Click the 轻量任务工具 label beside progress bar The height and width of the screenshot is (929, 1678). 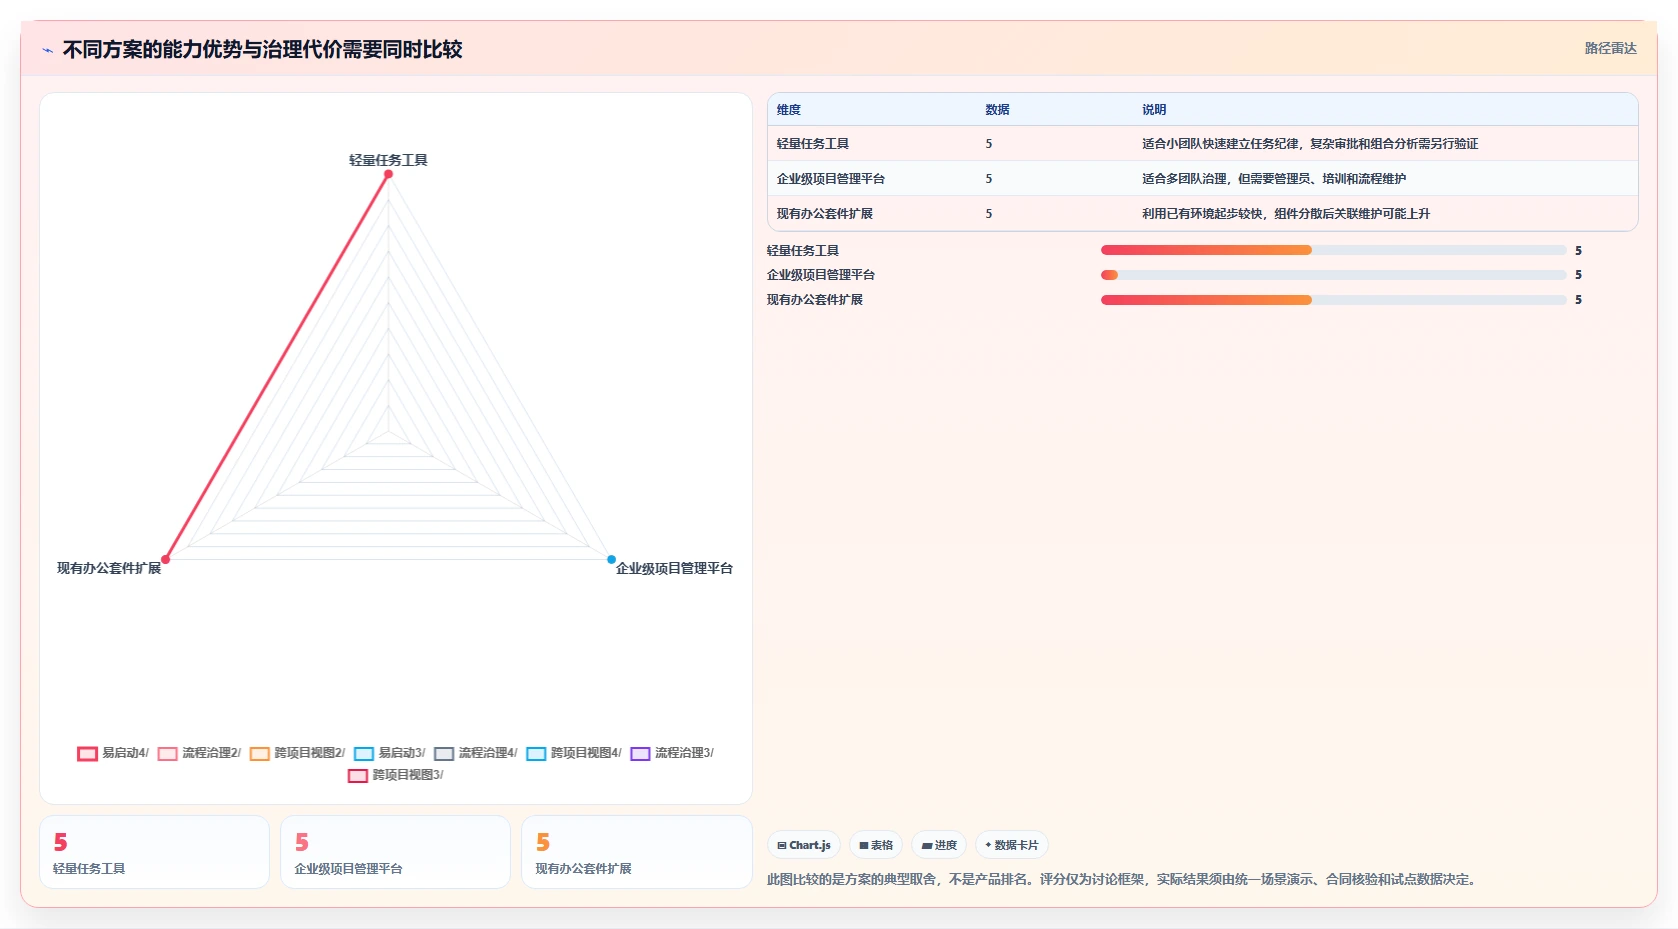[x=803, y=251]
